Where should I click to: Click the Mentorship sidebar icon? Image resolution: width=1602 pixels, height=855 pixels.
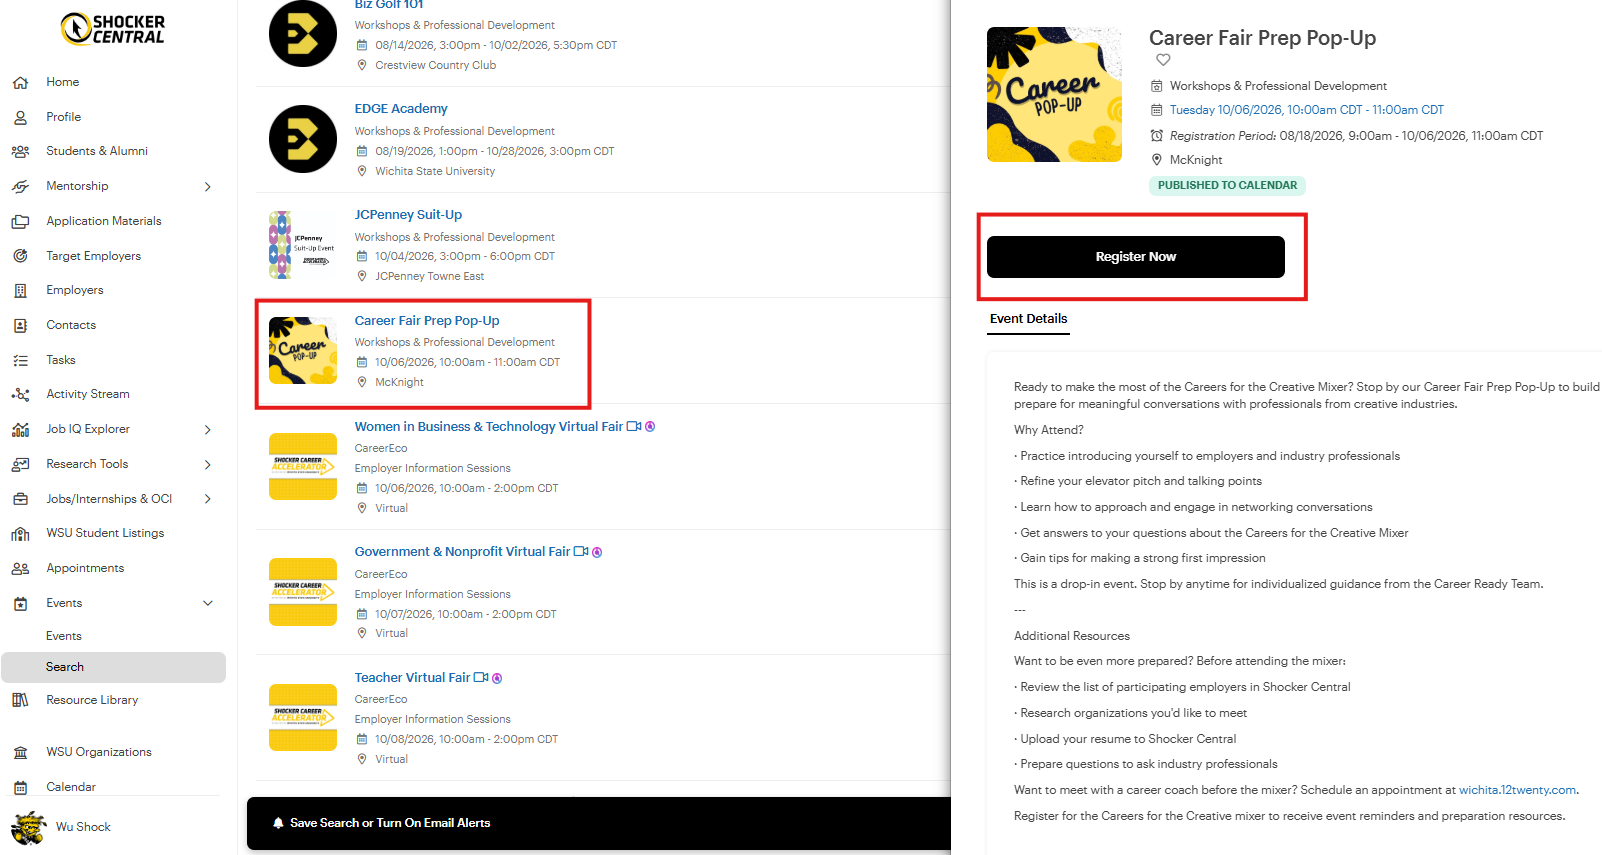tap(20, 187)
